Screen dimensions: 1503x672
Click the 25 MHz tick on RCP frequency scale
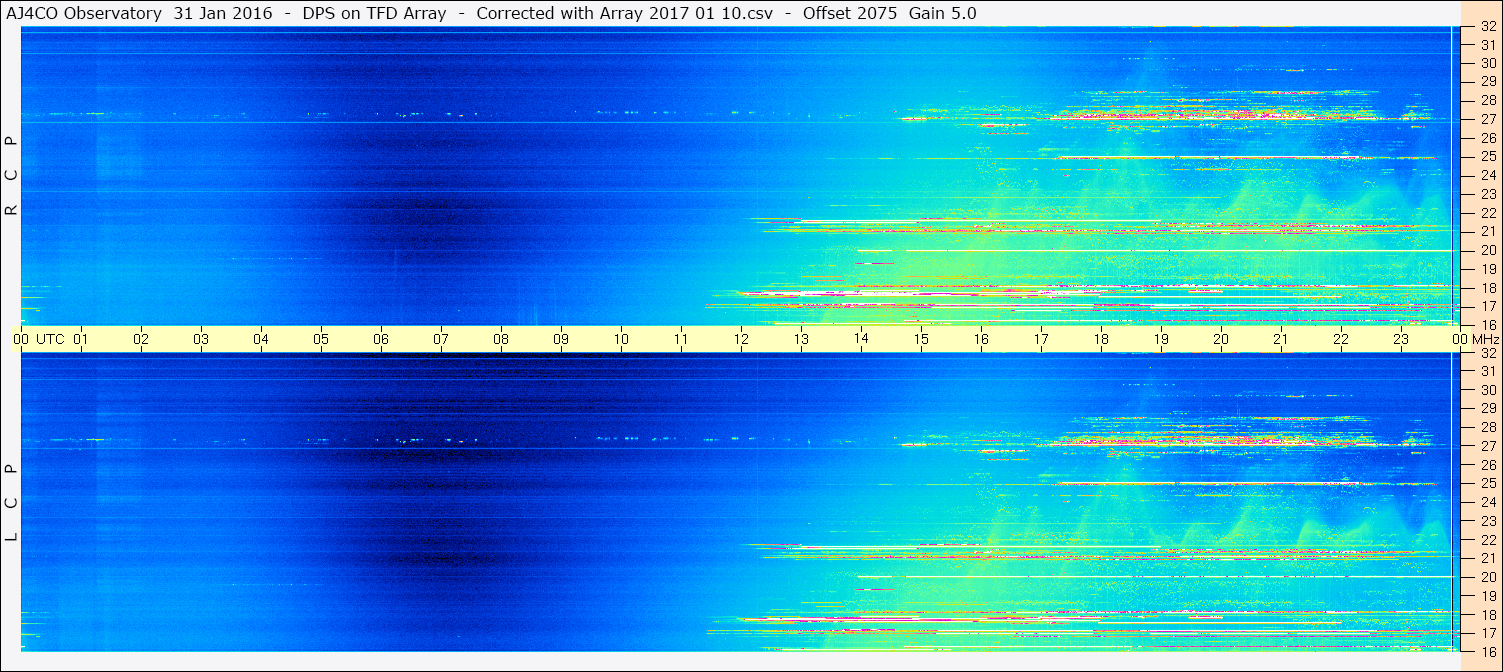click(1488, 157)
